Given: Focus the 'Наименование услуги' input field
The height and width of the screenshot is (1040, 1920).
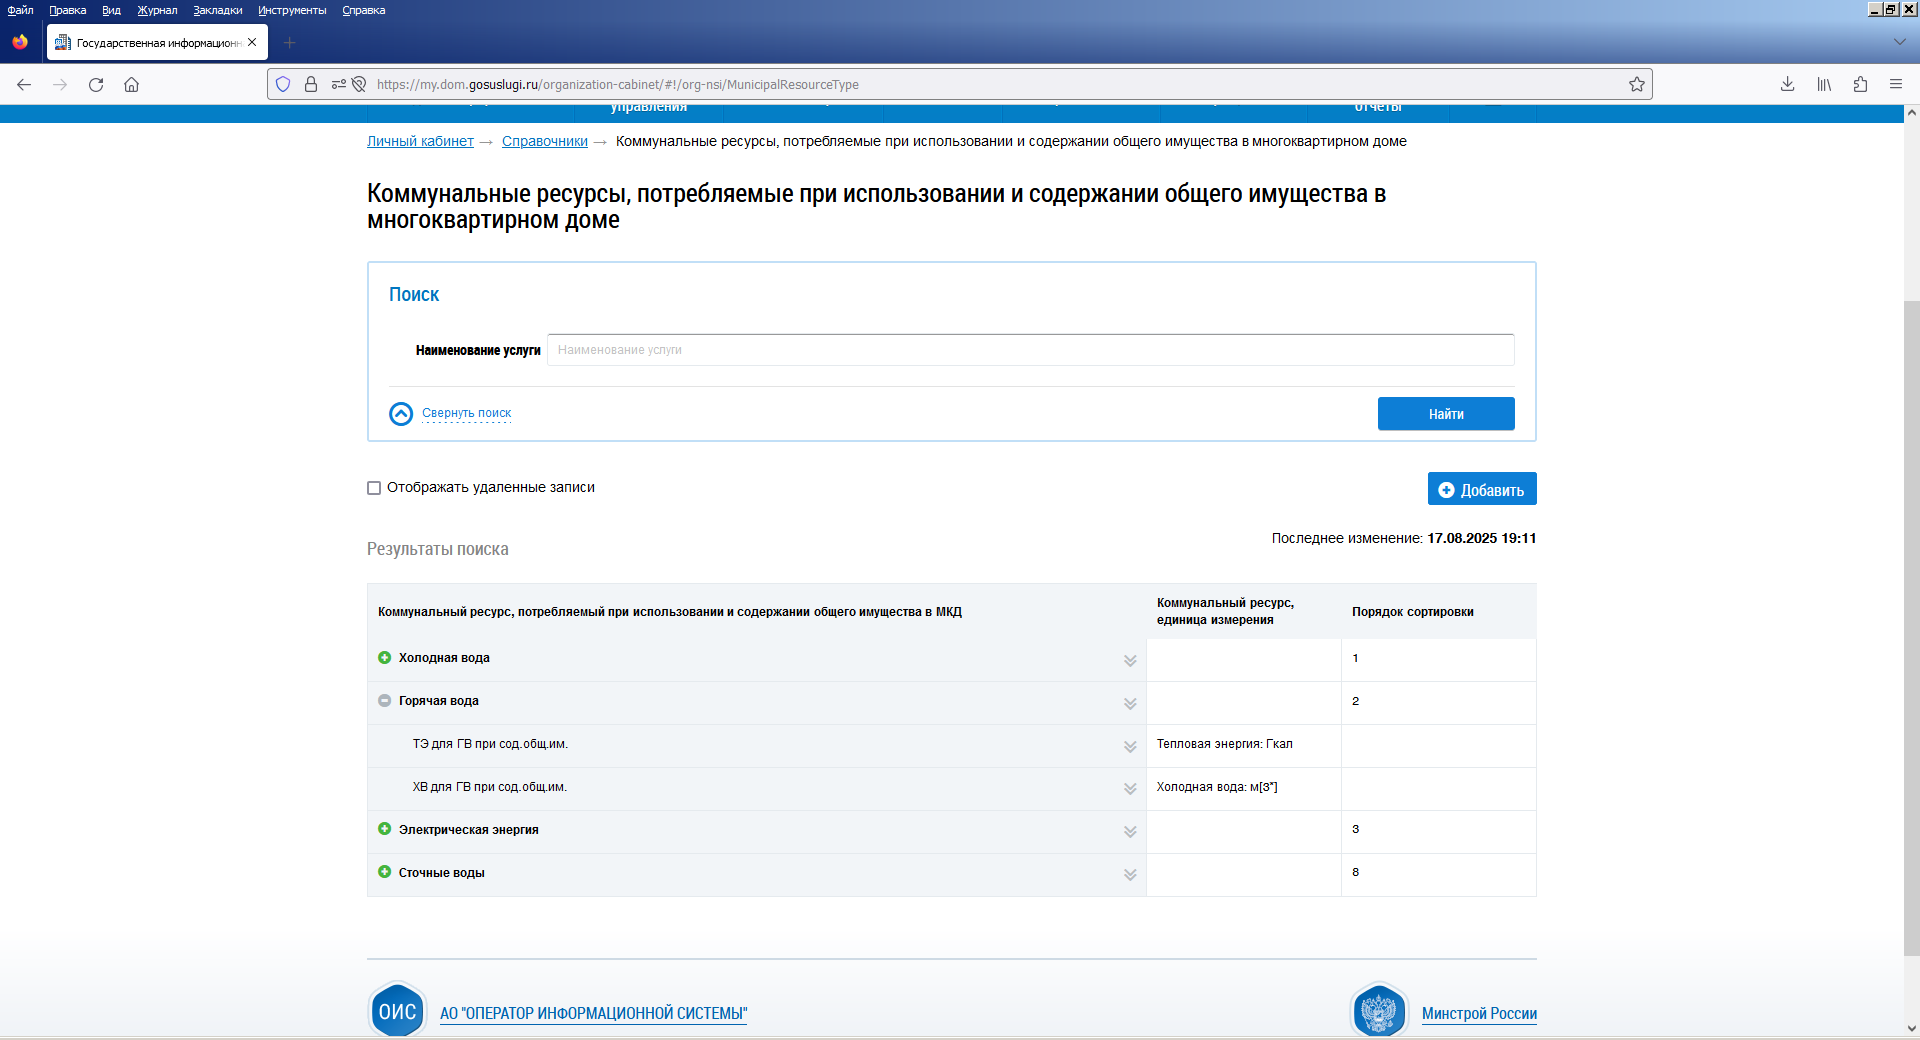Looking at the screenshot, I should point(1030,350).
